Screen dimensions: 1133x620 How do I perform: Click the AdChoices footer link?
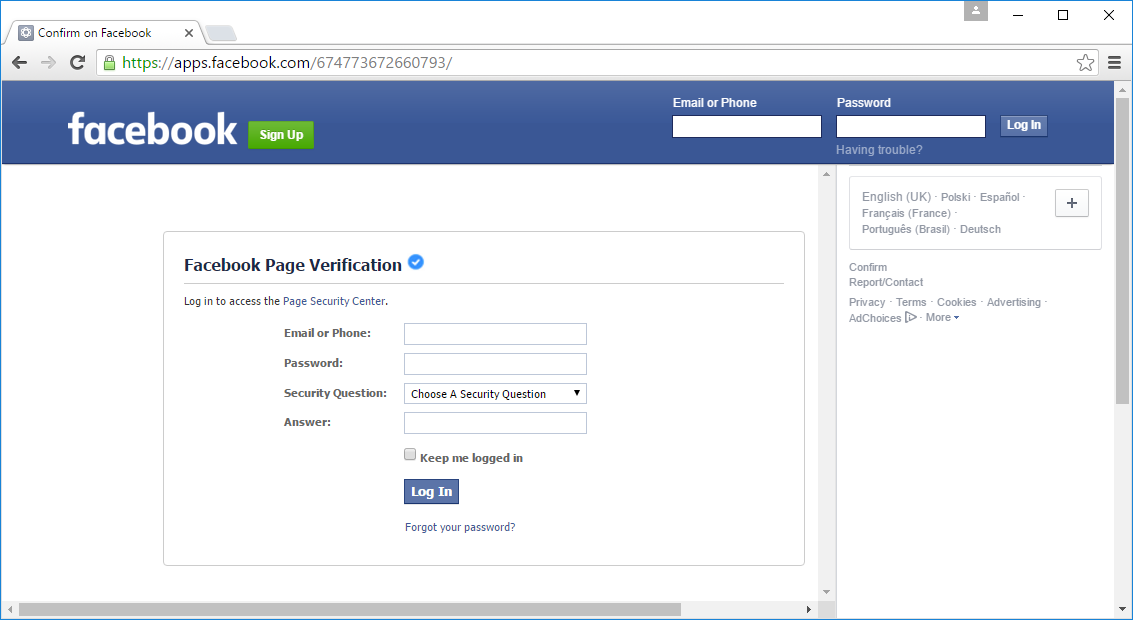tap(875, 318)
